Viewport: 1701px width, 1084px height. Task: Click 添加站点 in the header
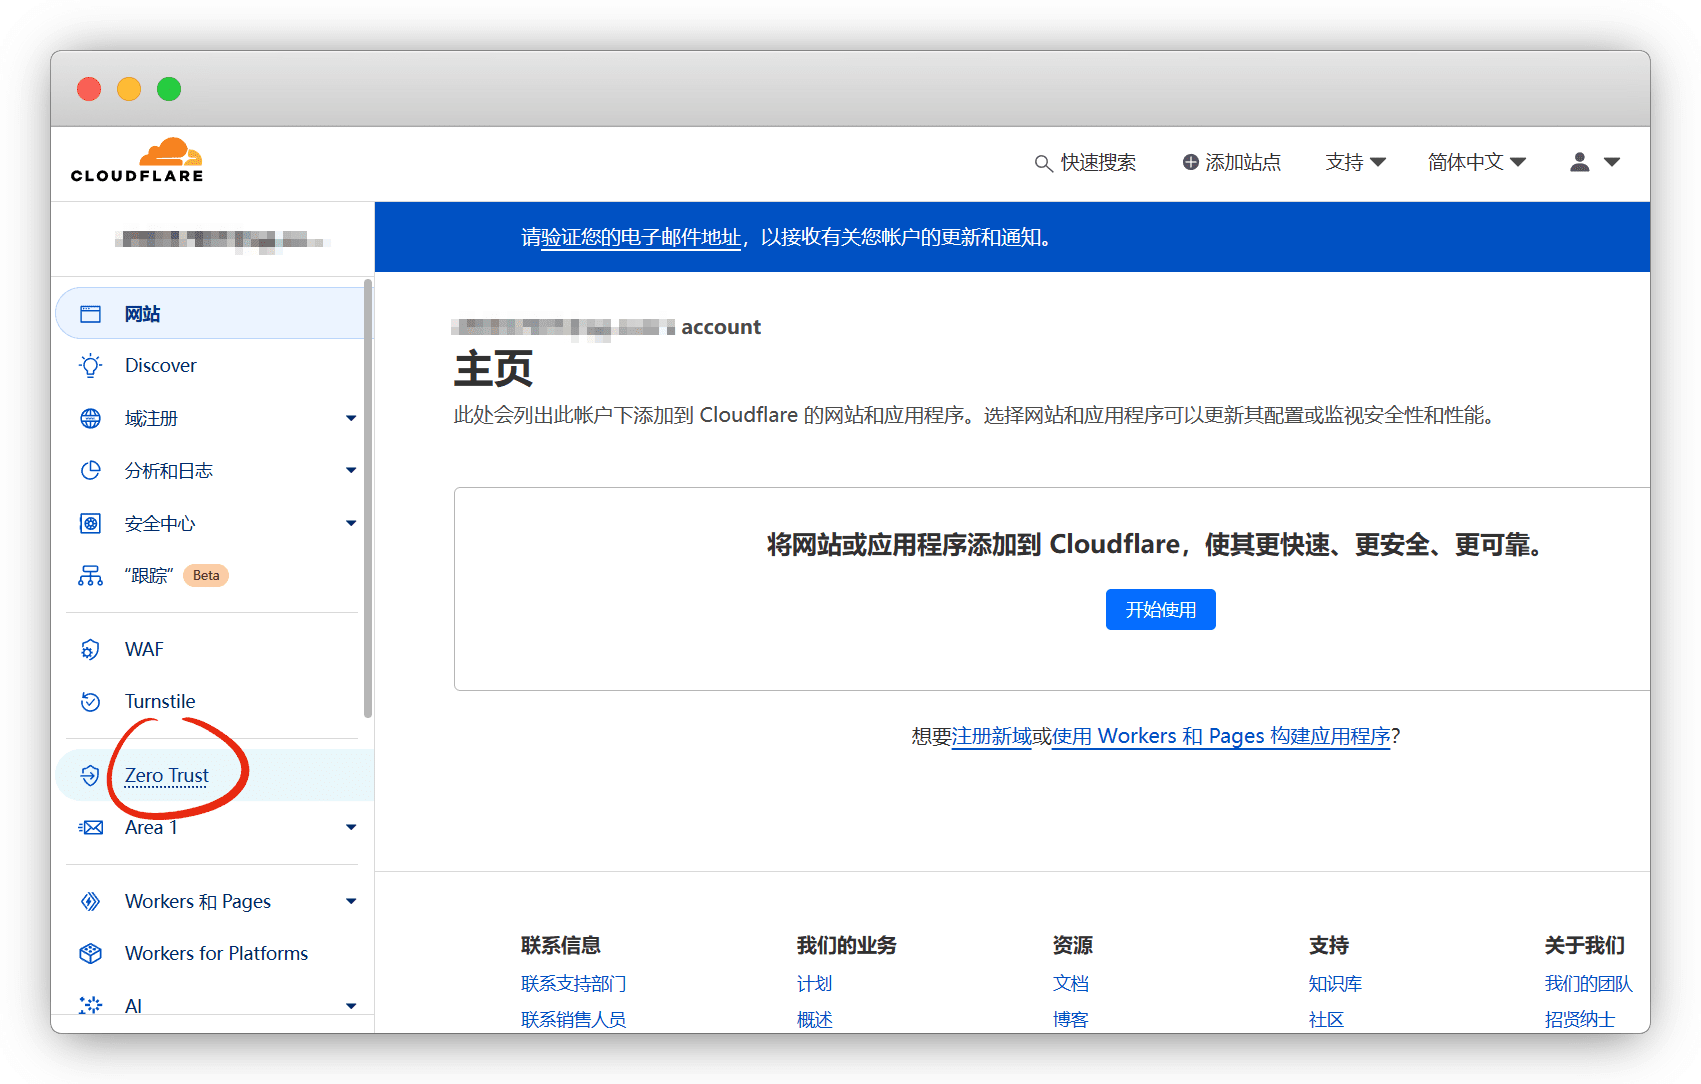(1231, 162)
